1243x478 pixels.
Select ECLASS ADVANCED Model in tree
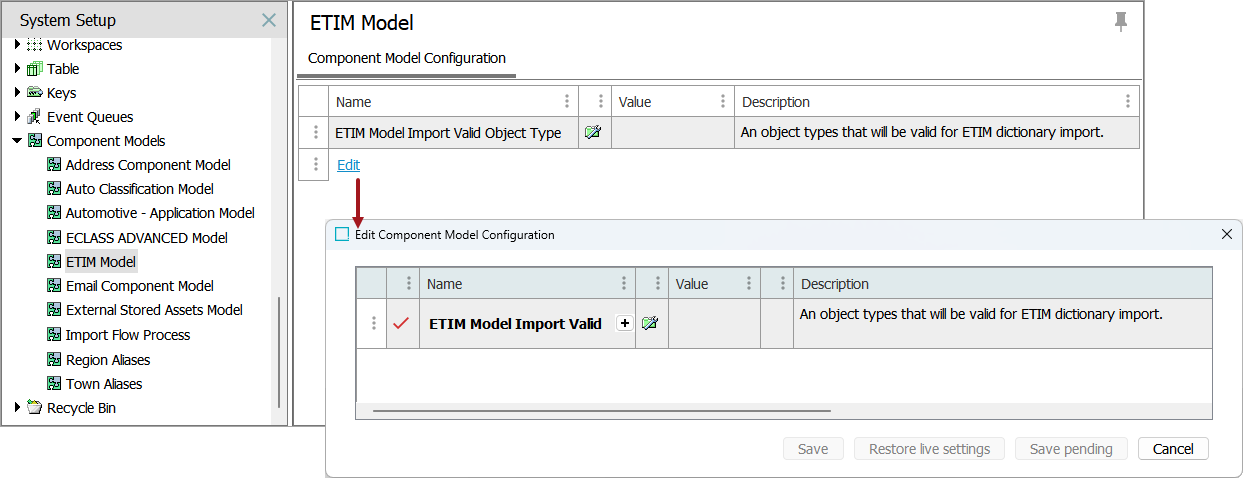coord(146,238)
